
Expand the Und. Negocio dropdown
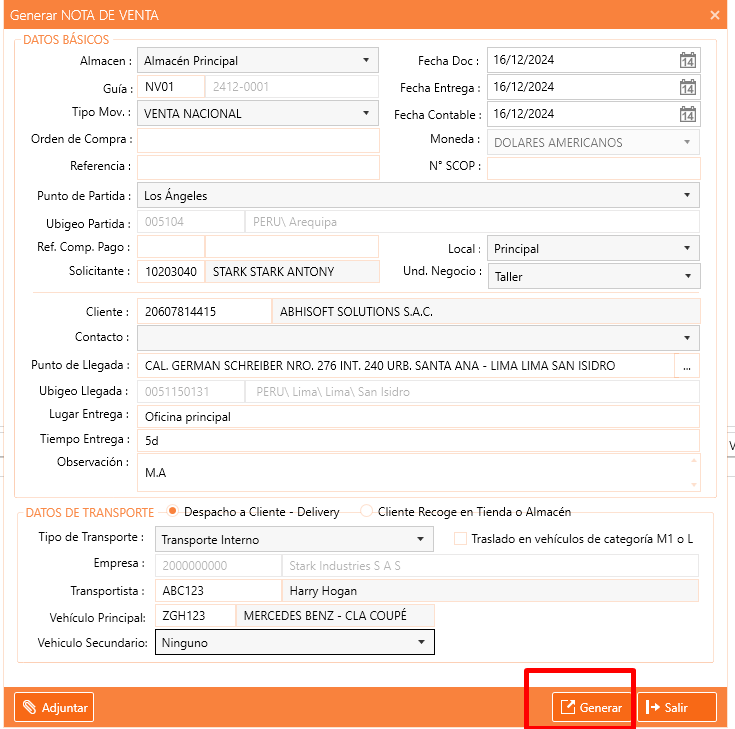click(594, 276)
